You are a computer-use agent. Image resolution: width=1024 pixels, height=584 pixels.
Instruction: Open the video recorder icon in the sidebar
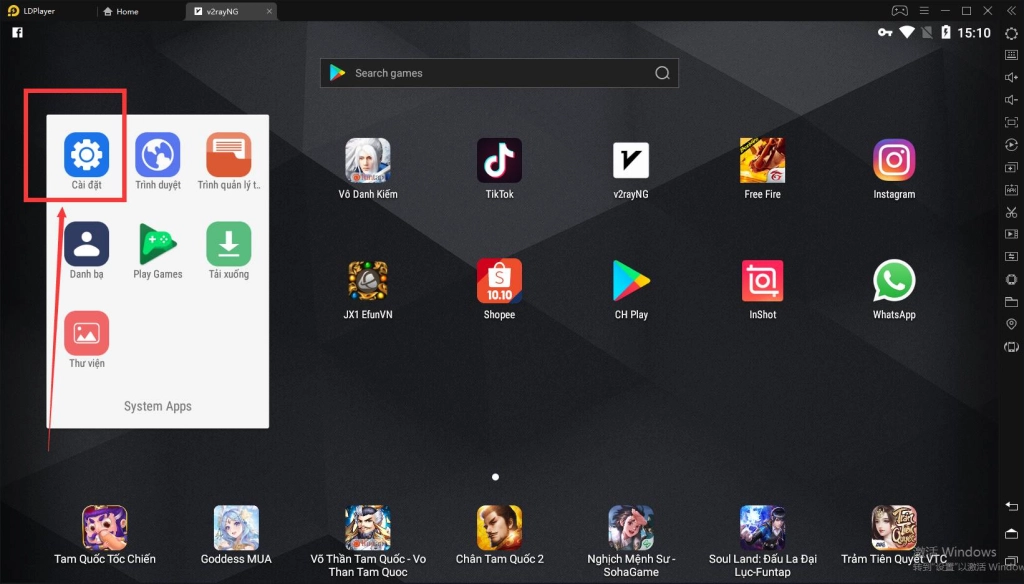click(x=1010, y=233)
